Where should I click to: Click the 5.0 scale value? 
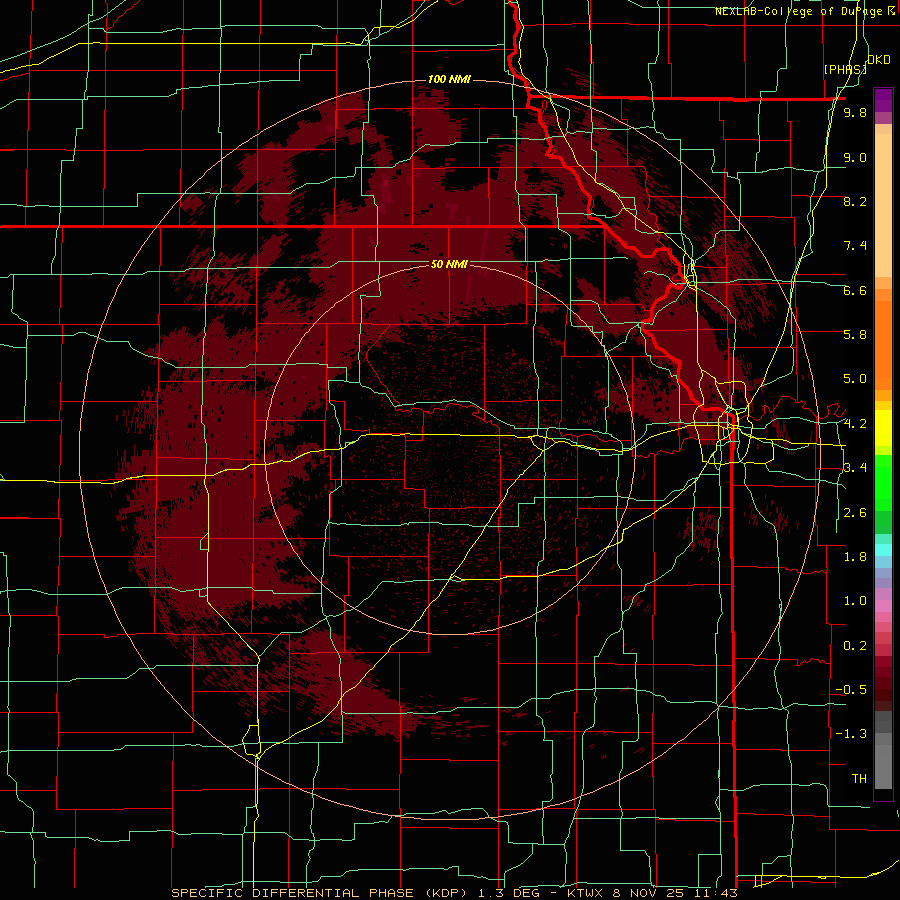point(855,379)
